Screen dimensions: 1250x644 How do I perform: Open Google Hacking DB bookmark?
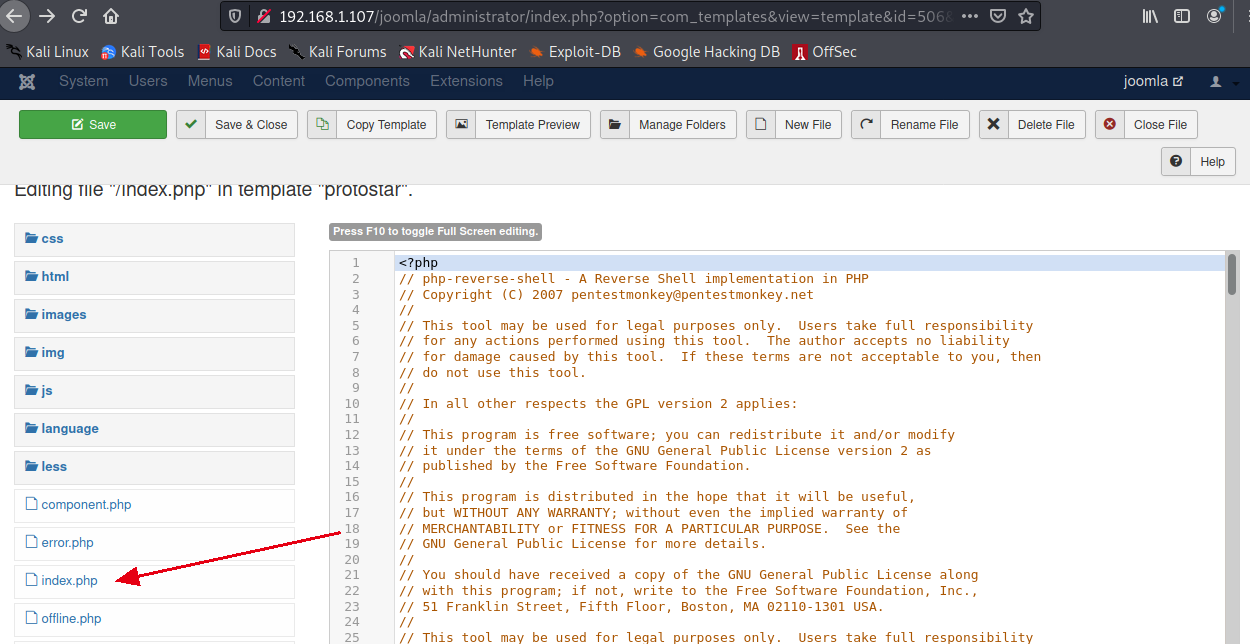pos(706,52)
